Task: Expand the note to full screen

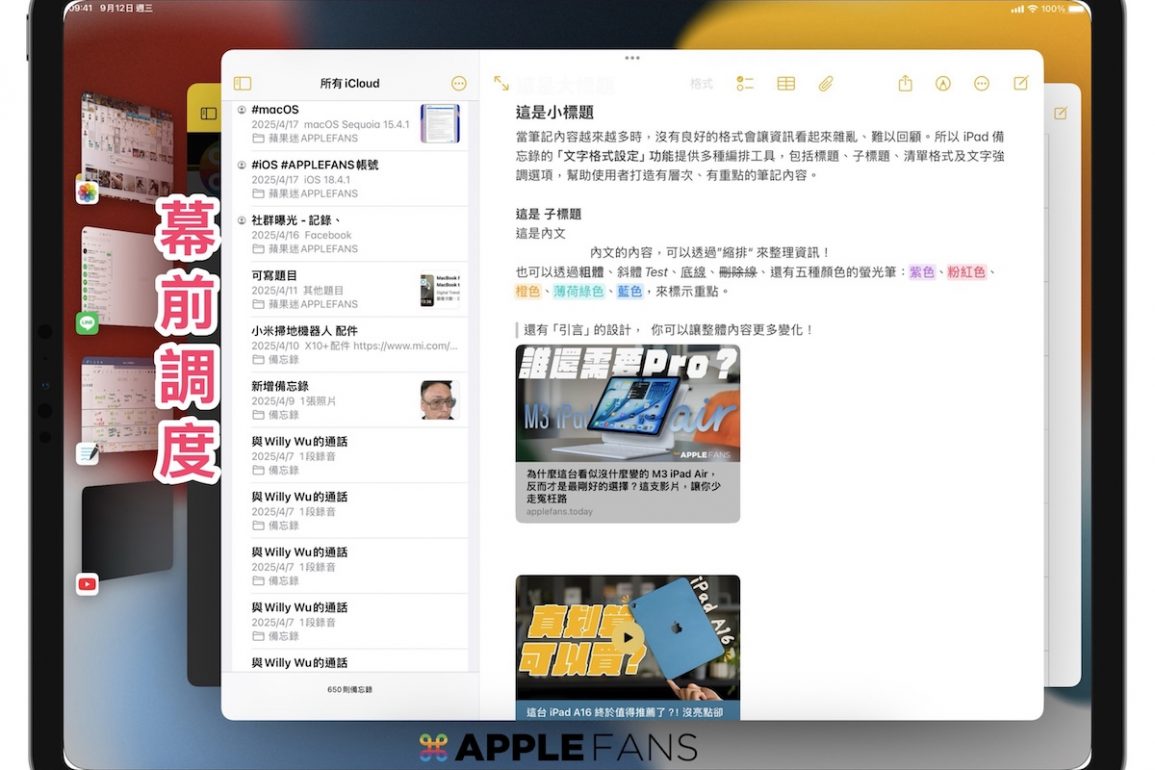Action: click(501, 84)
